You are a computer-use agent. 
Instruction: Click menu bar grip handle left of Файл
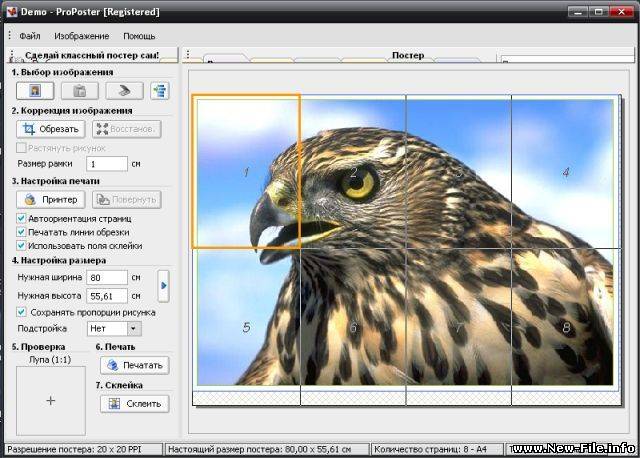pos(9,36)
